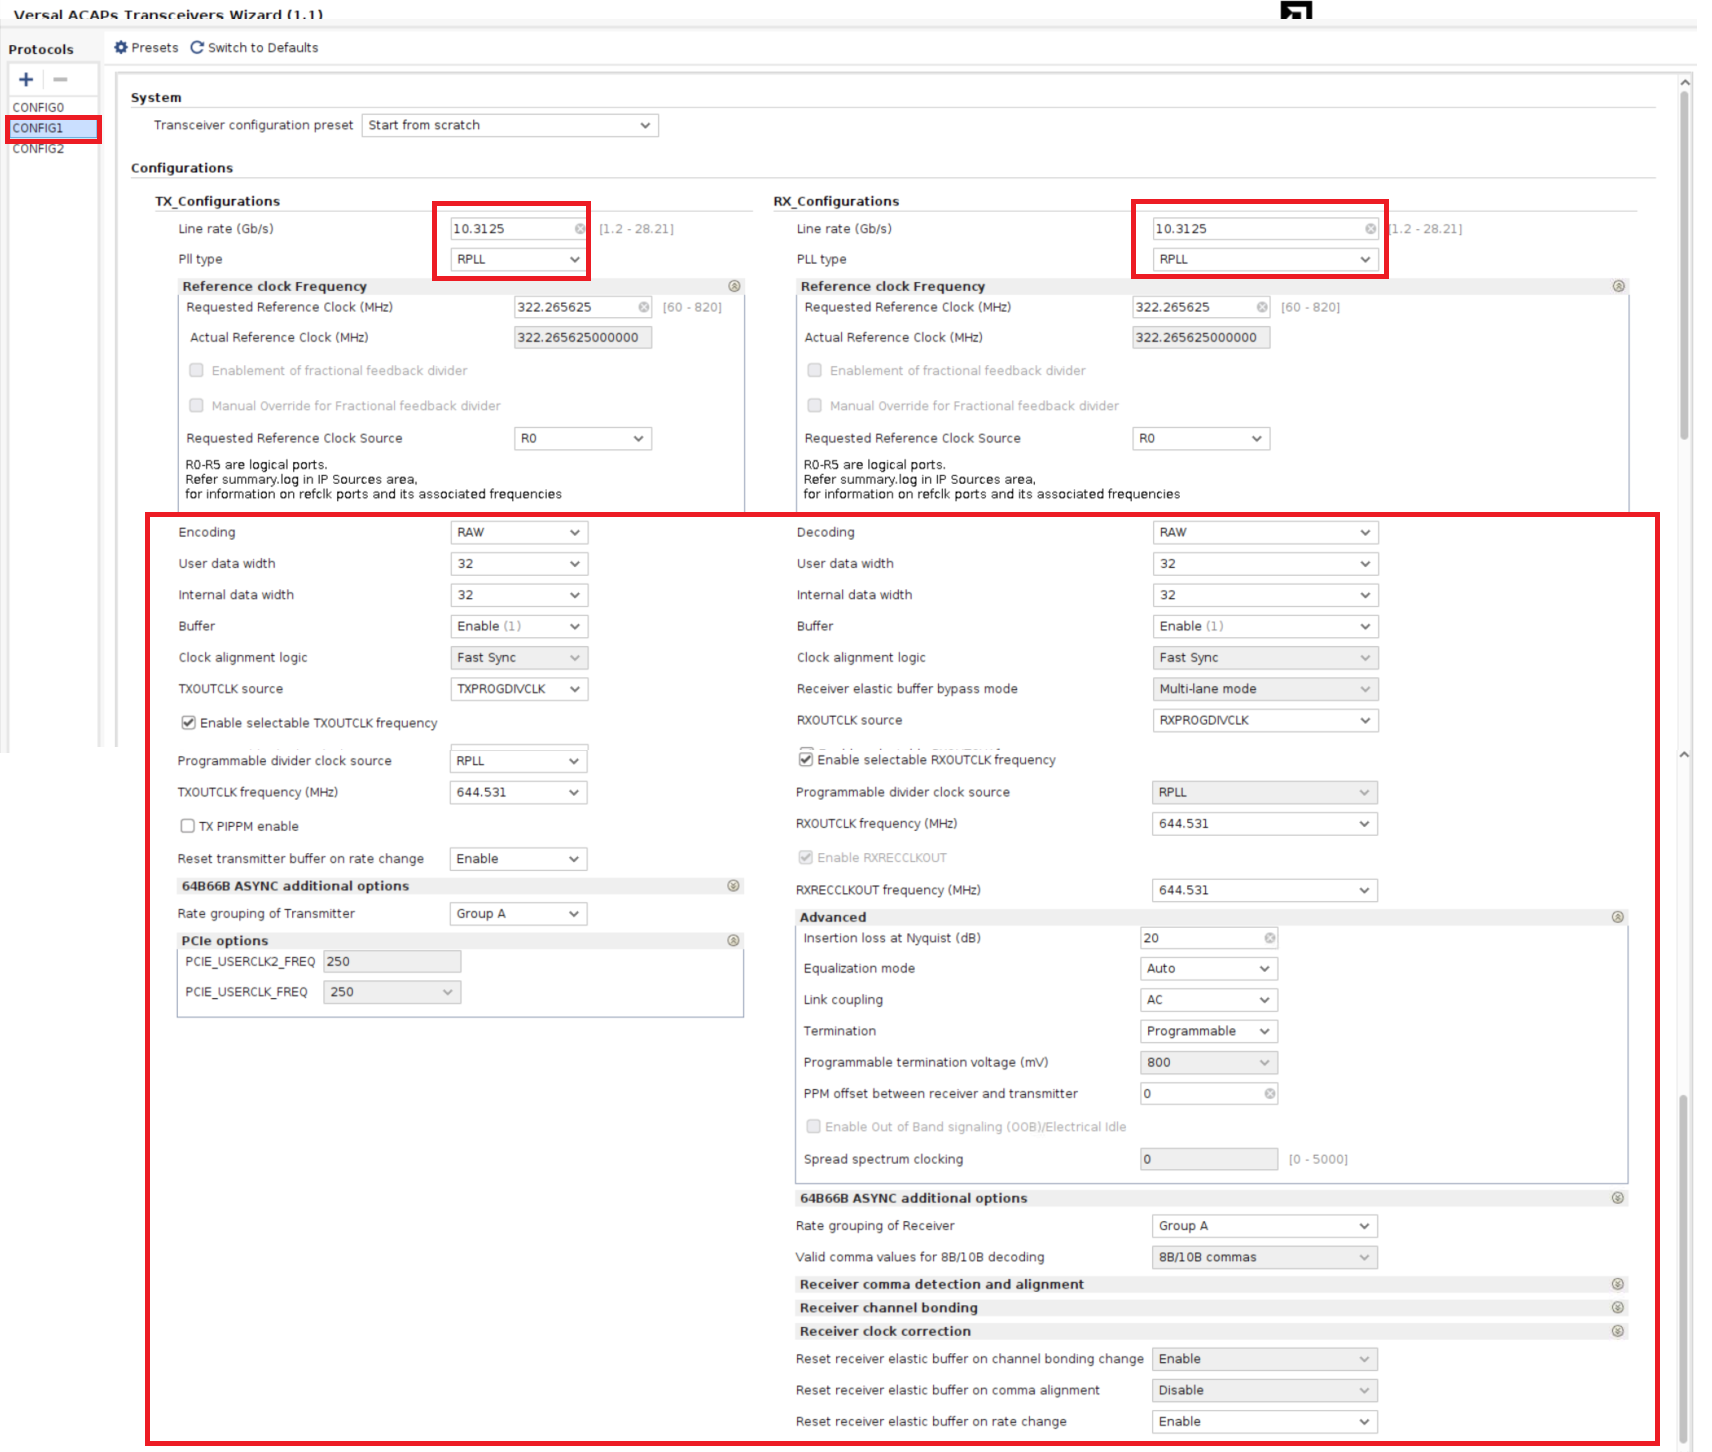Collapse the Receiver clock correction section icon
This screenshot has width=1712, height=1452.
pos(1618,1331)
